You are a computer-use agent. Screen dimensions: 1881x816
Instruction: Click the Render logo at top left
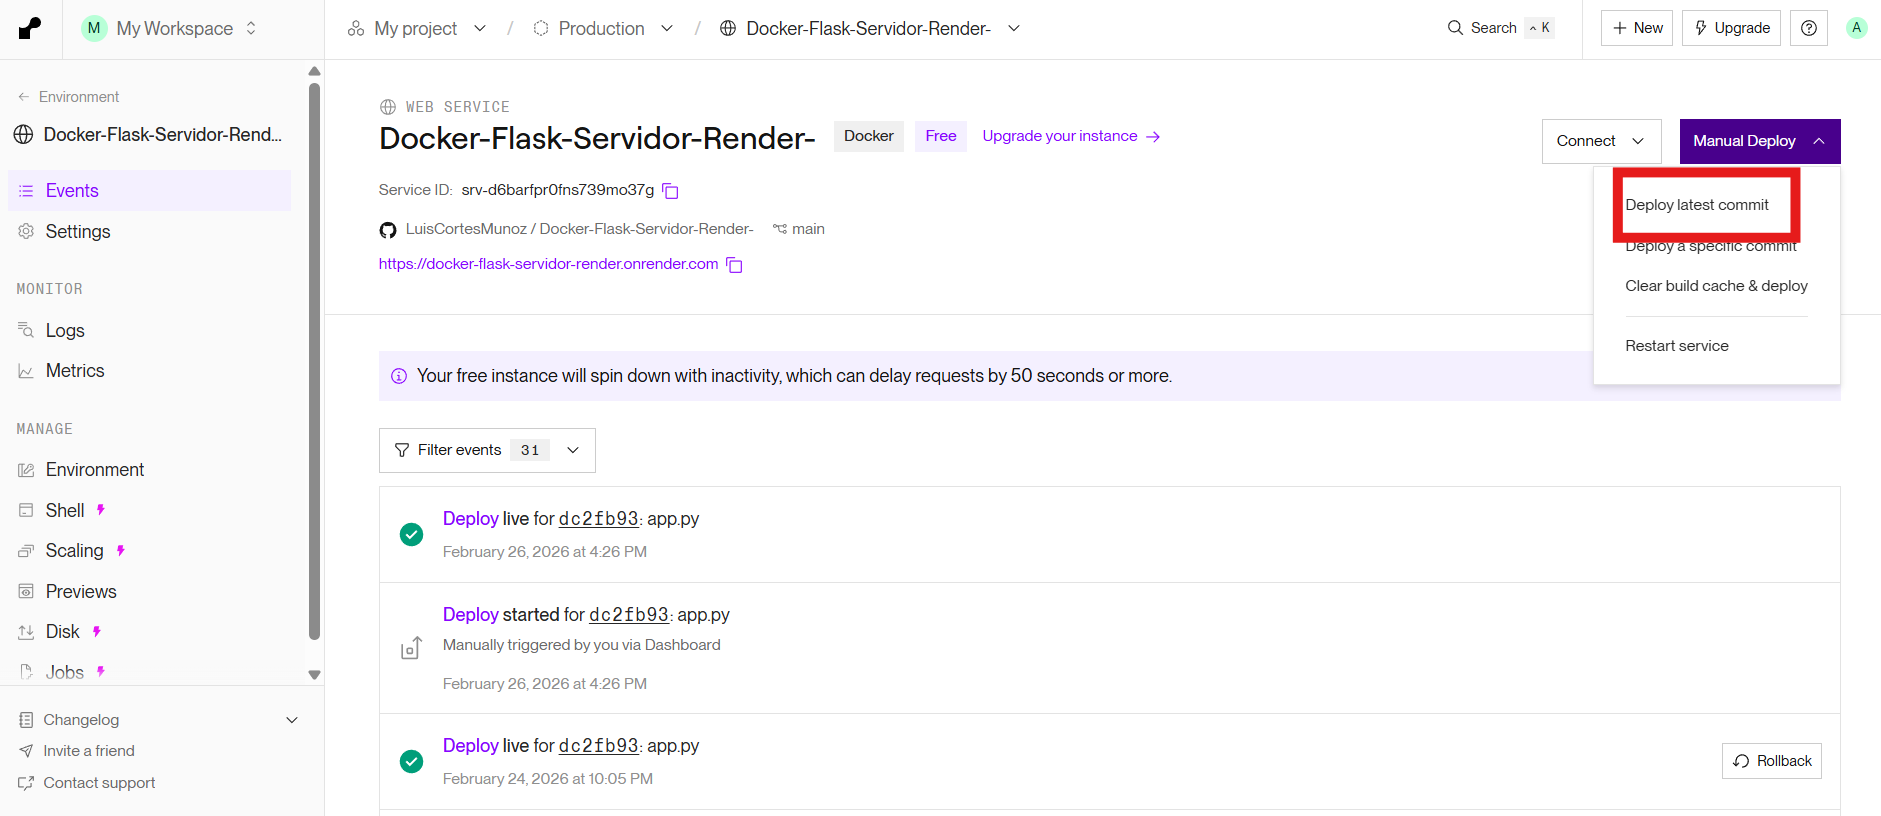coord(30,28)
